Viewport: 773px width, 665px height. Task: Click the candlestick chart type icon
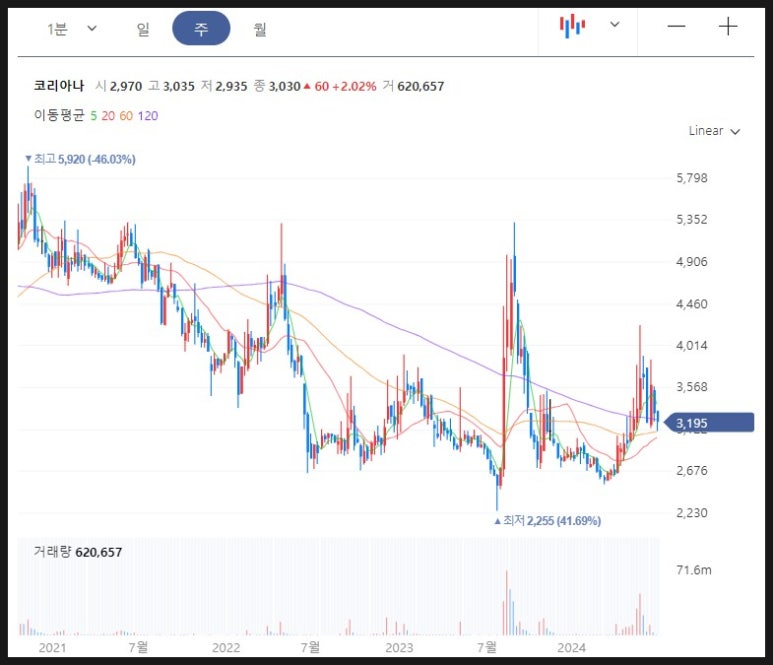572,26
